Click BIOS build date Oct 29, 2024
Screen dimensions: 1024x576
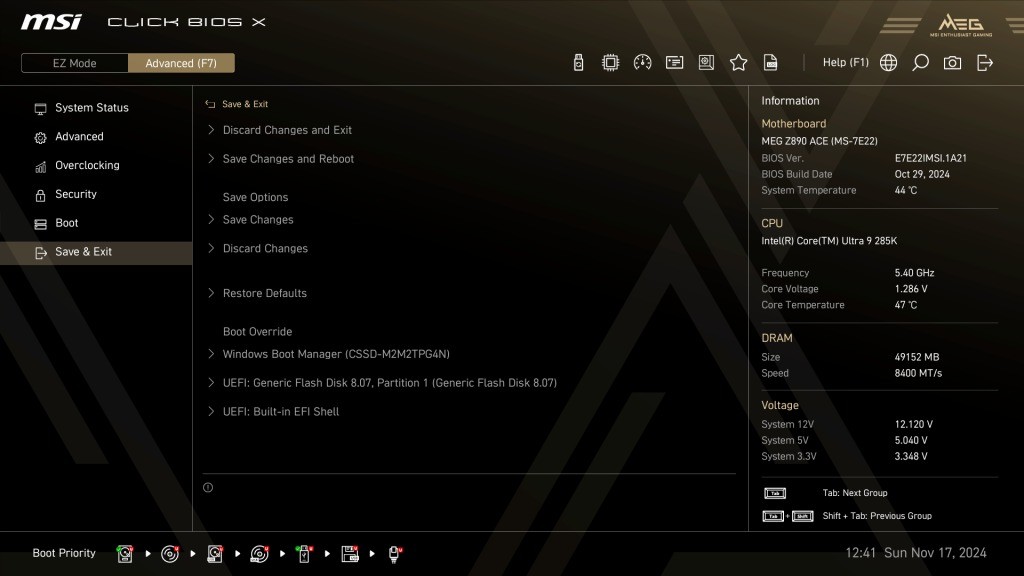(921, 174)
